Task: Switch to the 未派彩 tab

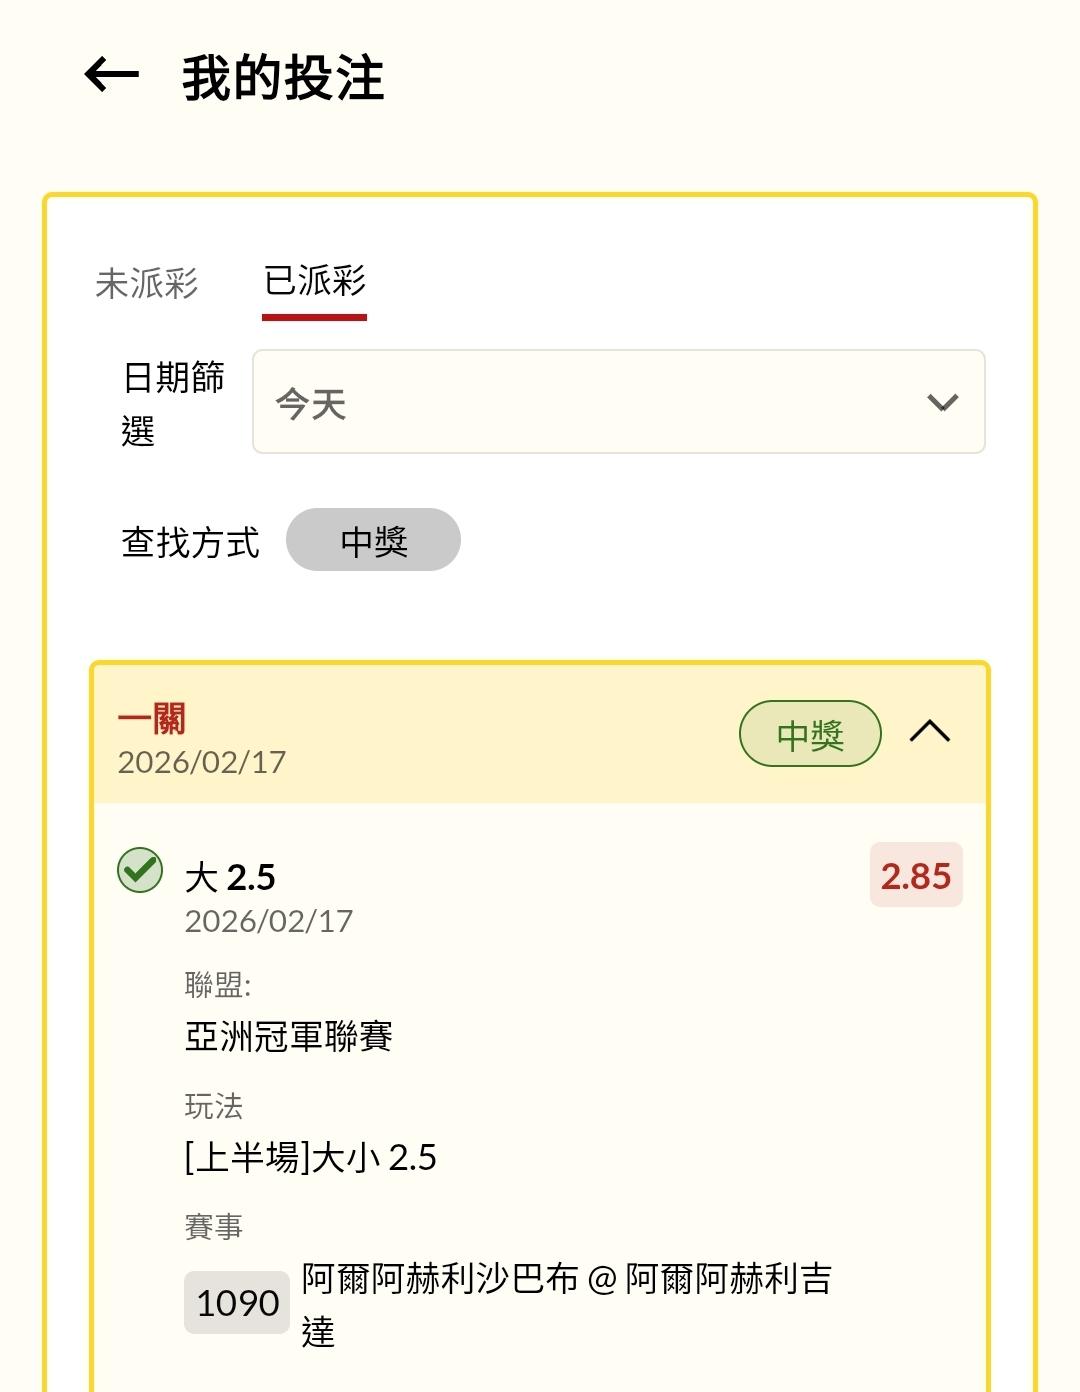Action: (147, 283)
